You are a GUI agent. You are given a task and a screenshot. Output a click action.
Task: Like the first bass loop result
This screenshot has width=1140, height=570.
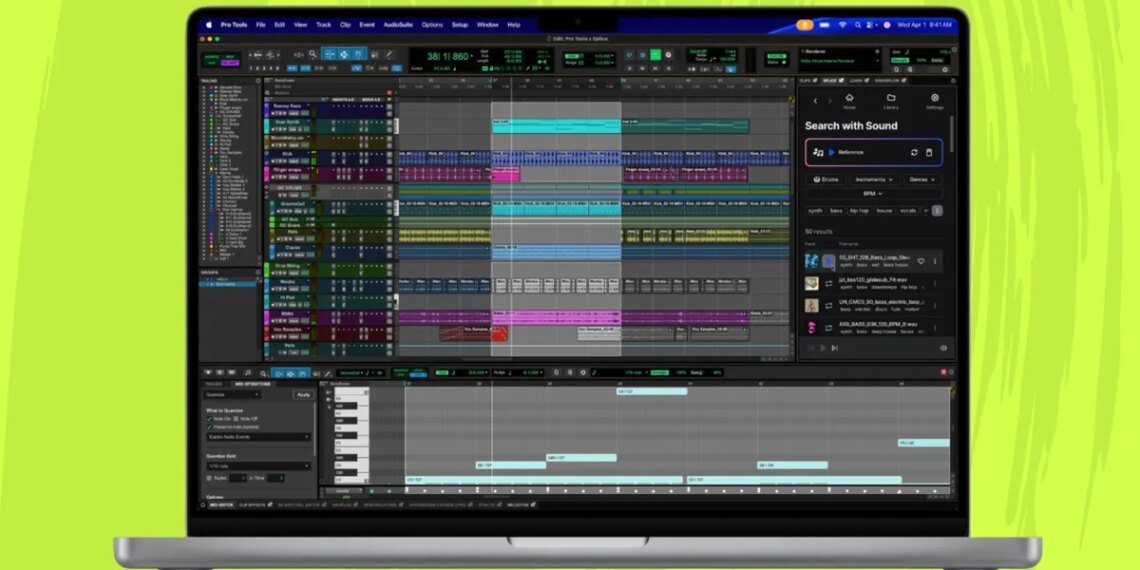(921, 261)
